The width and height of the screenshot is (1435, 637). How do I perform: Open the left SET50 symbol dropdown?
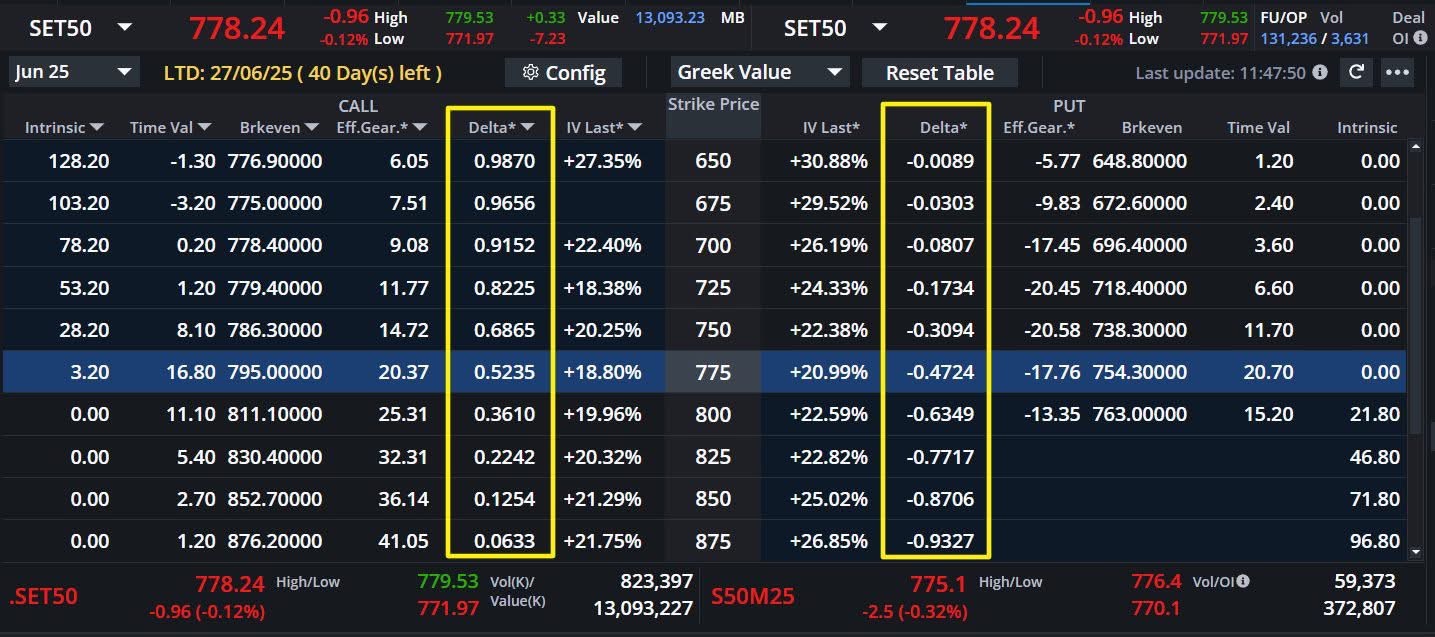tap(124, 28)
